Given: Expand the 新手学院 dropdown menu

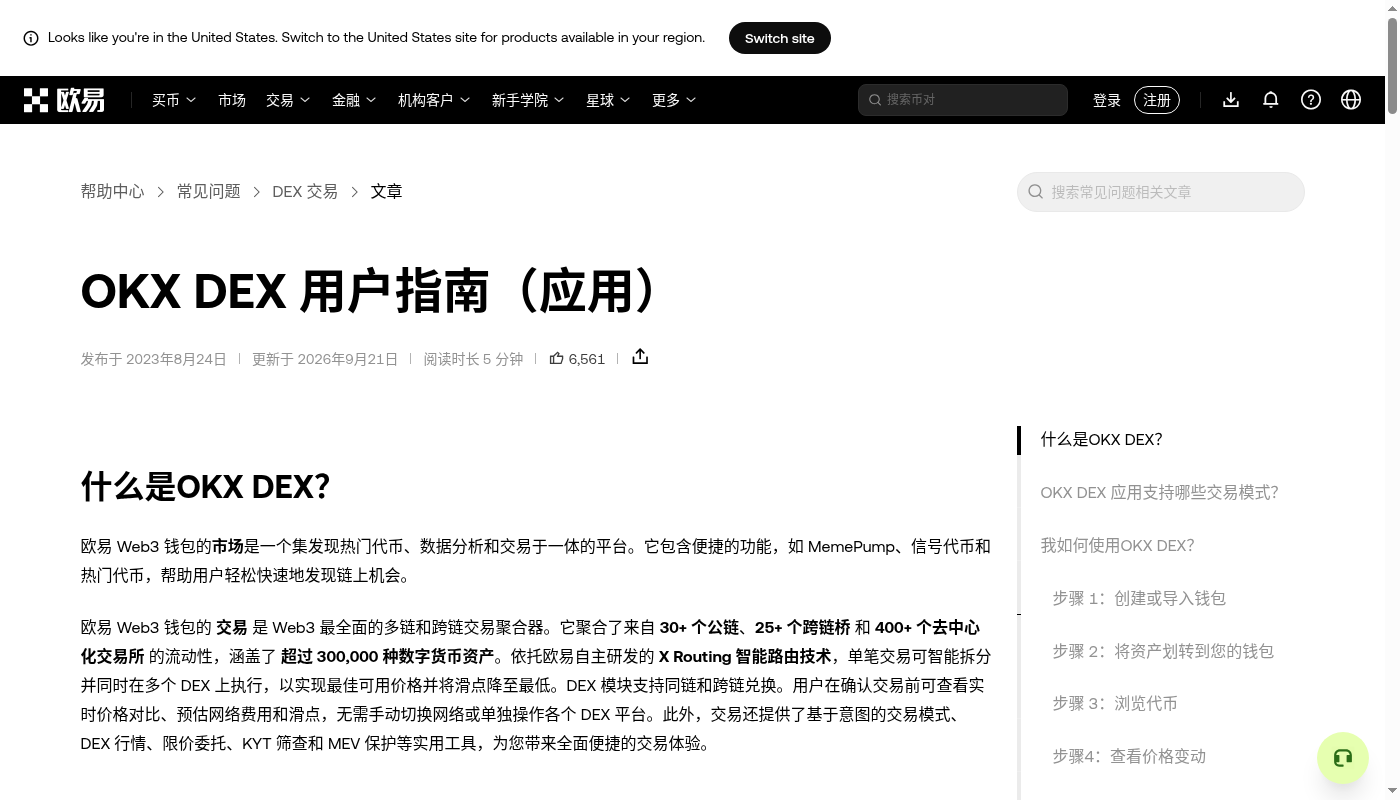Looking at the screenshot, I should point(528,100).
